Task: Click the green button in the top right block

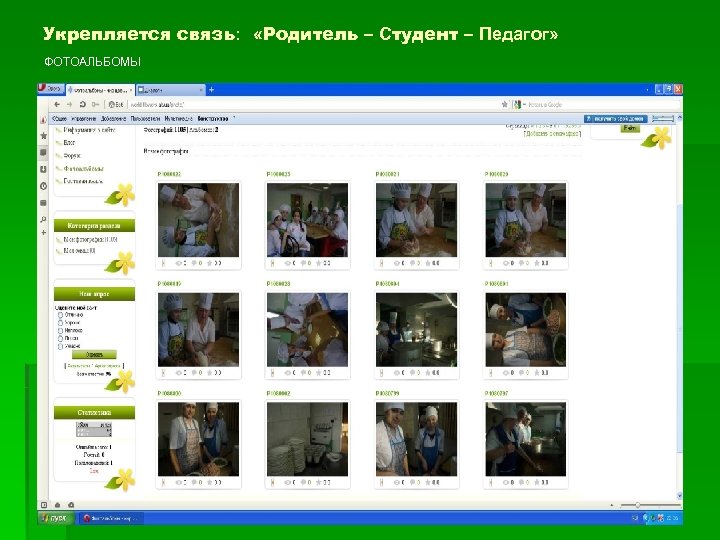Action: (630, 129)
